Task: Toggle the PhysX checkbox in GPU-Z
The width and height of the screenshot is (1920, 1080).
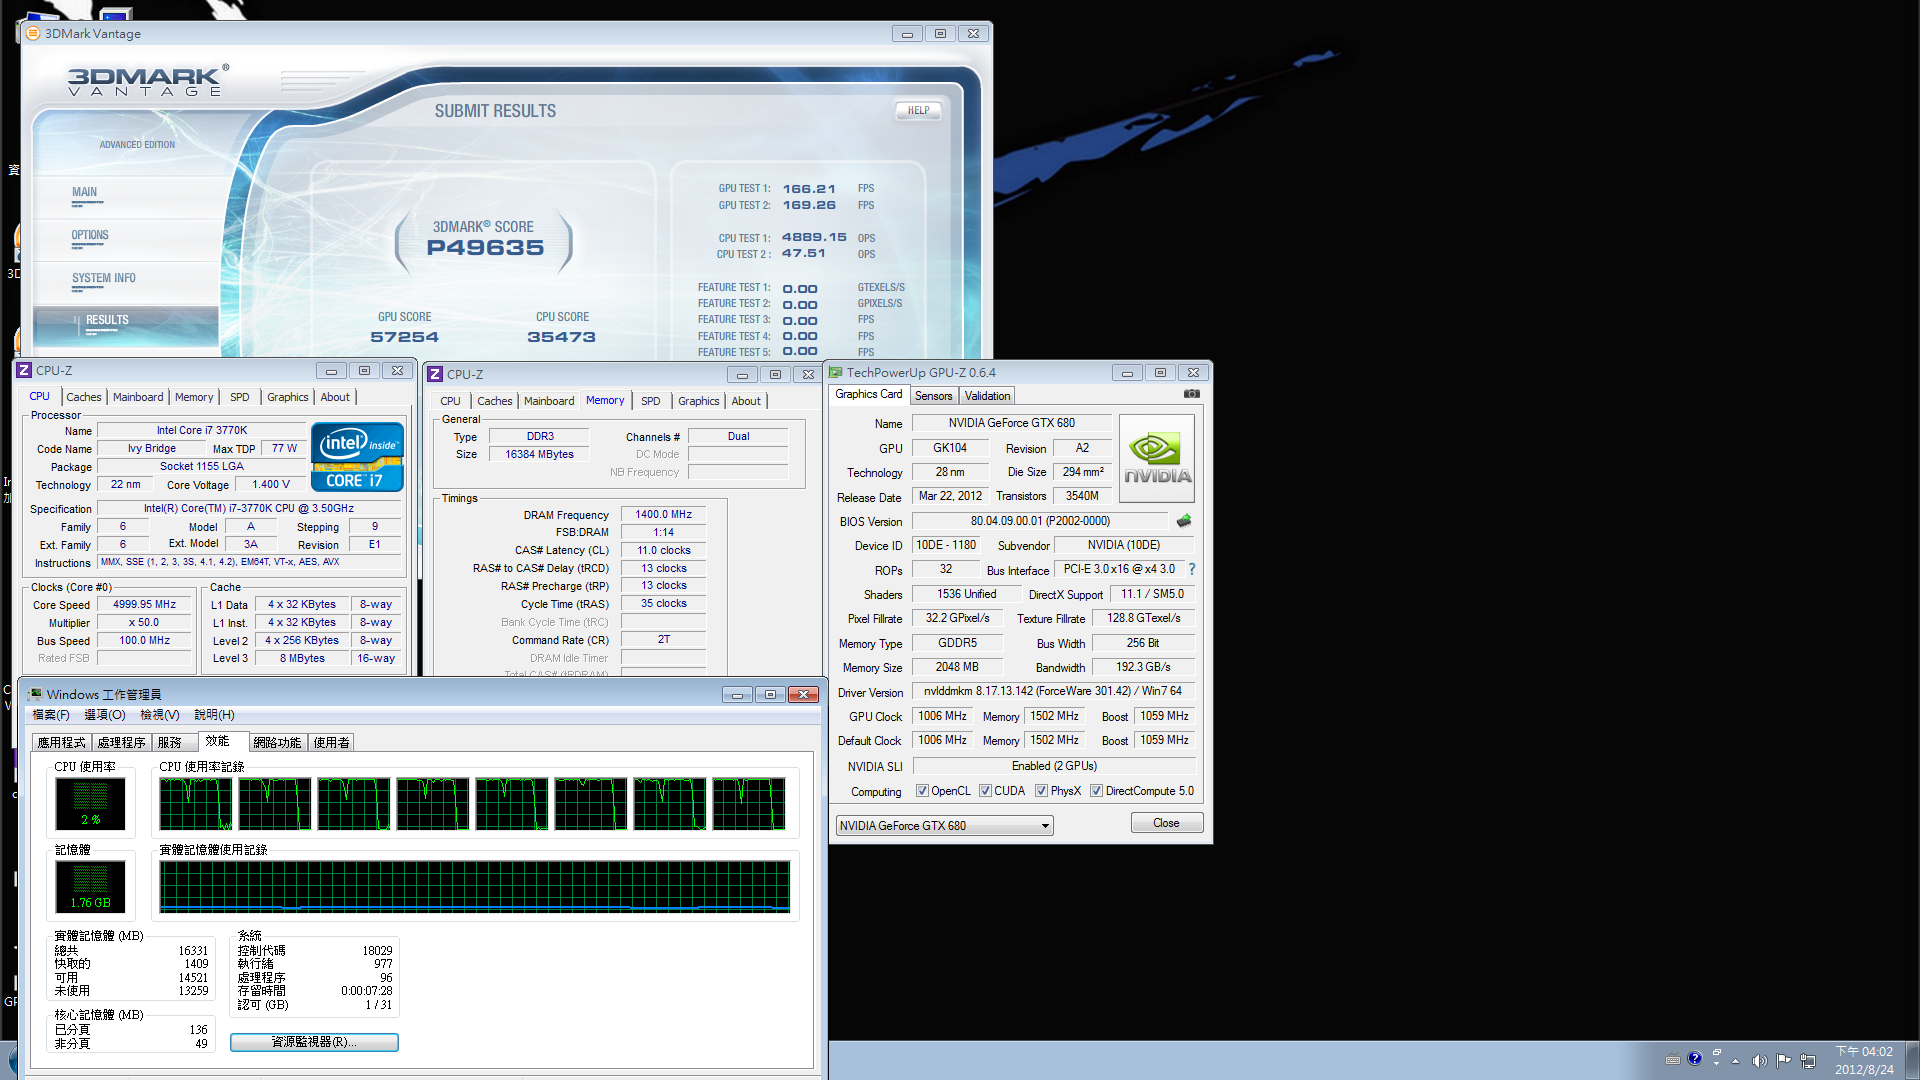Action: [x=1042, y=791]
